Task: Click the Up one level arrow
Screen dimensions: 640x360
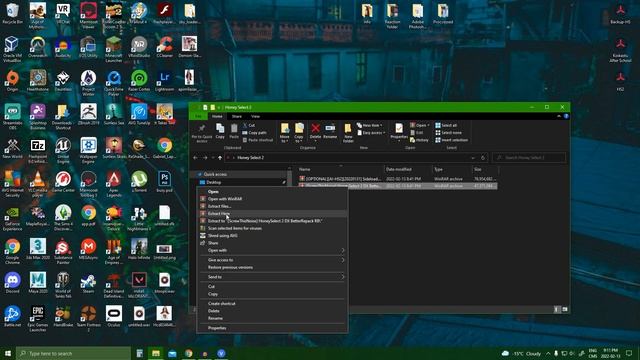Action: click(220, 158)
